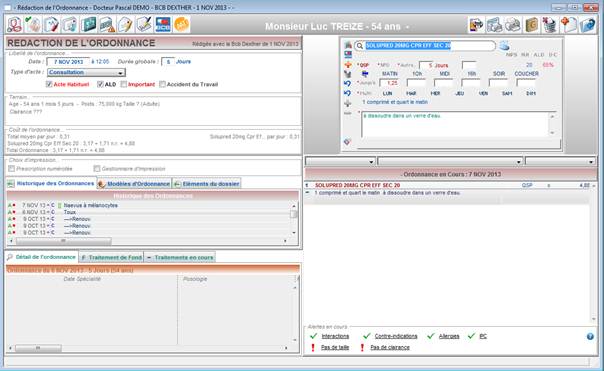Uncheck the ALD checkbox
Image resolution: width=604 pixels, height=371 pixels.
[100, 84]
